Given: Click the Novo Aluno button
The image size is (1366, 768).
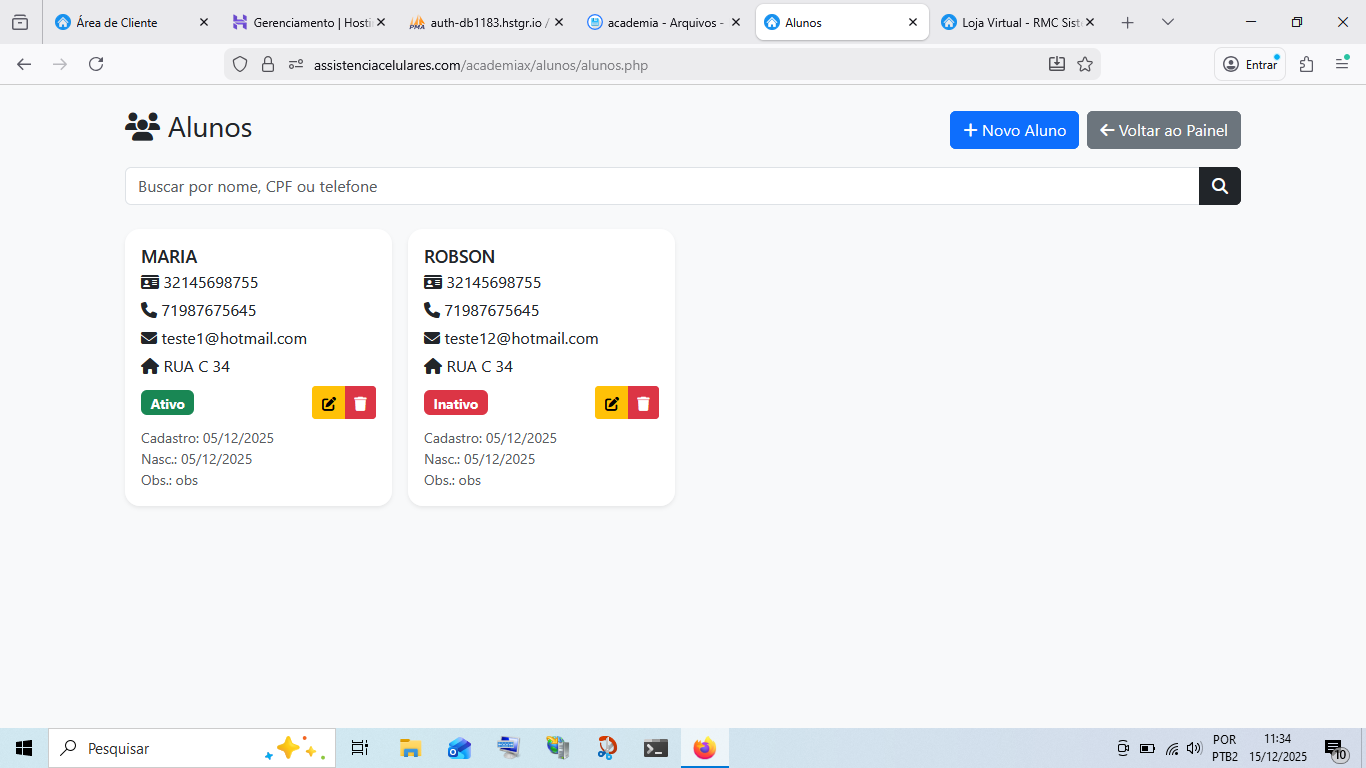Looking at the screenshot, I should pos(1014,130).
